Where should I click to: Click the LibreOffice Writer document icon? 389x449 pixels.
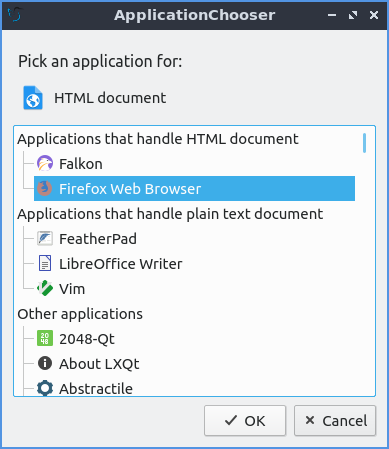[x=45, y=263]
